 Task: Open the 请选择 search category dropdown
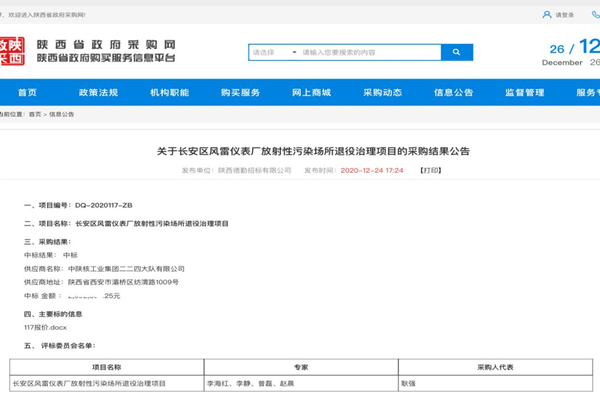[274, 52]
